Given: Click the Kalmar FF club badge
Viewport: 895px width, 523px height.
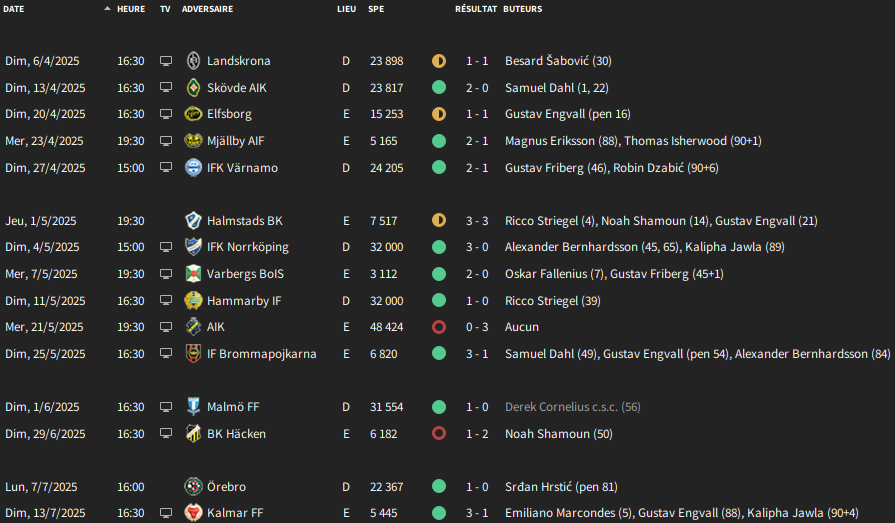Looking at the screenshot, I should (x=193, y=513).
